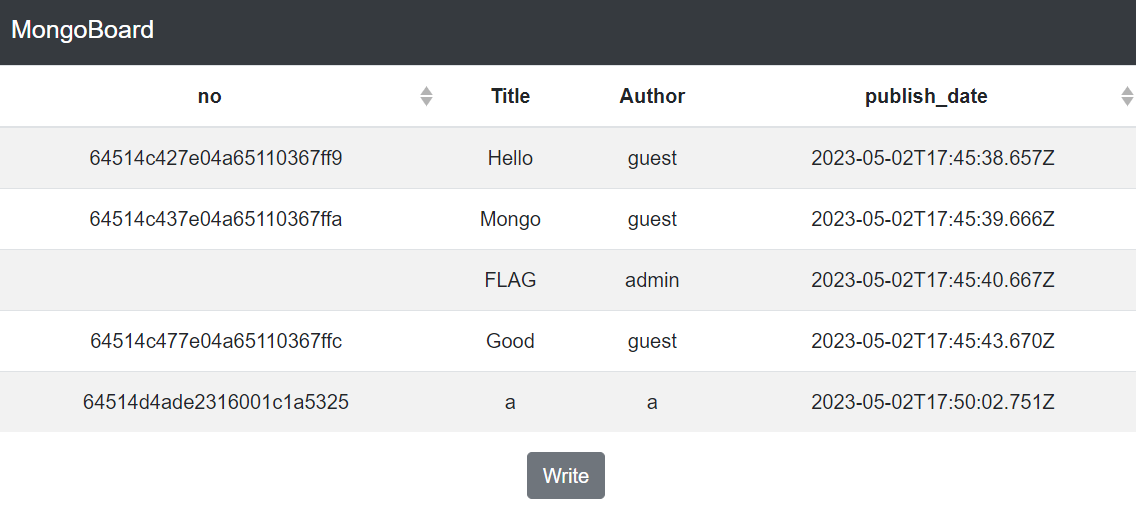Click date 2023-05-02T17:45:39.666Z
Viewport: 1136px width, 520px height.
click(x=932, y=219)
